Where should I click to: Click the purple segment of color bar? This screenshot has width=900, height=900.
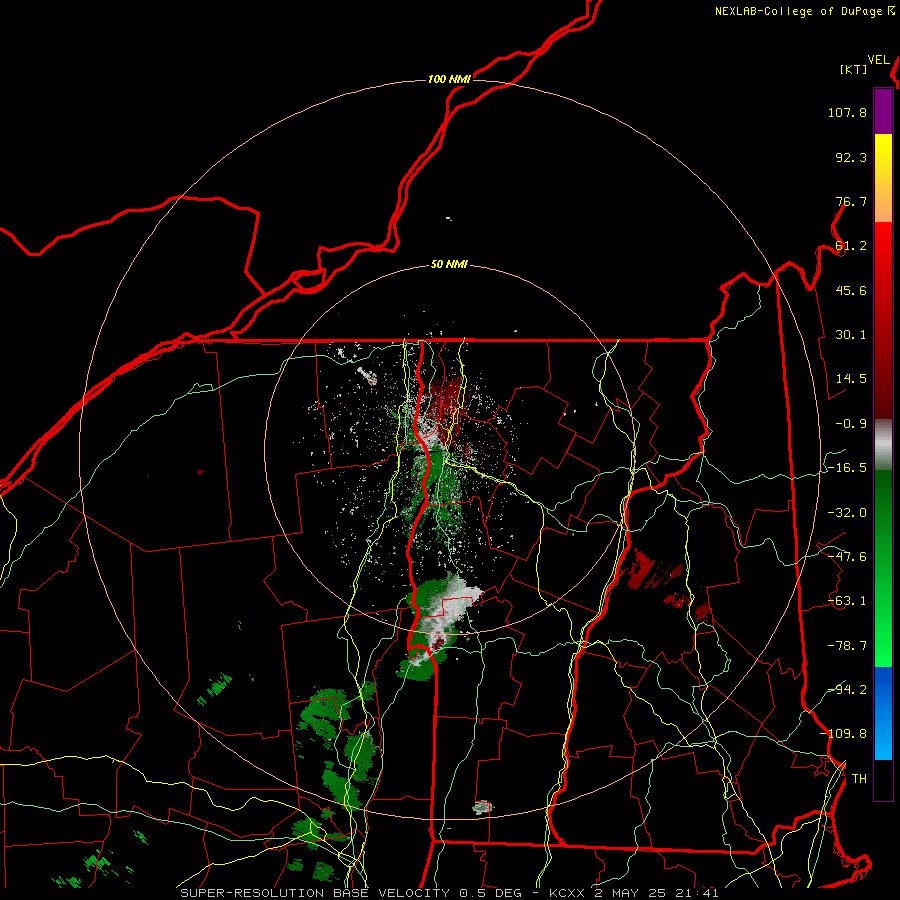[883, 112]
